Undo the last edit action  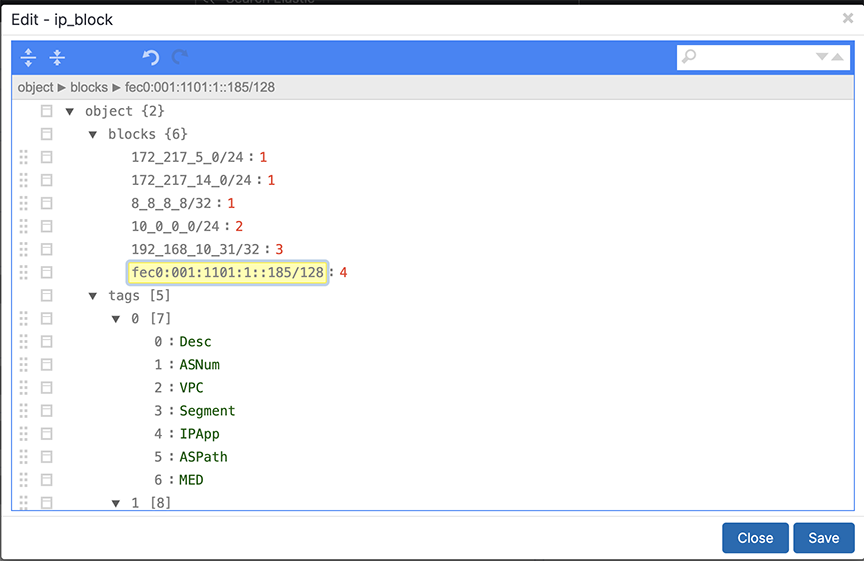150,57
